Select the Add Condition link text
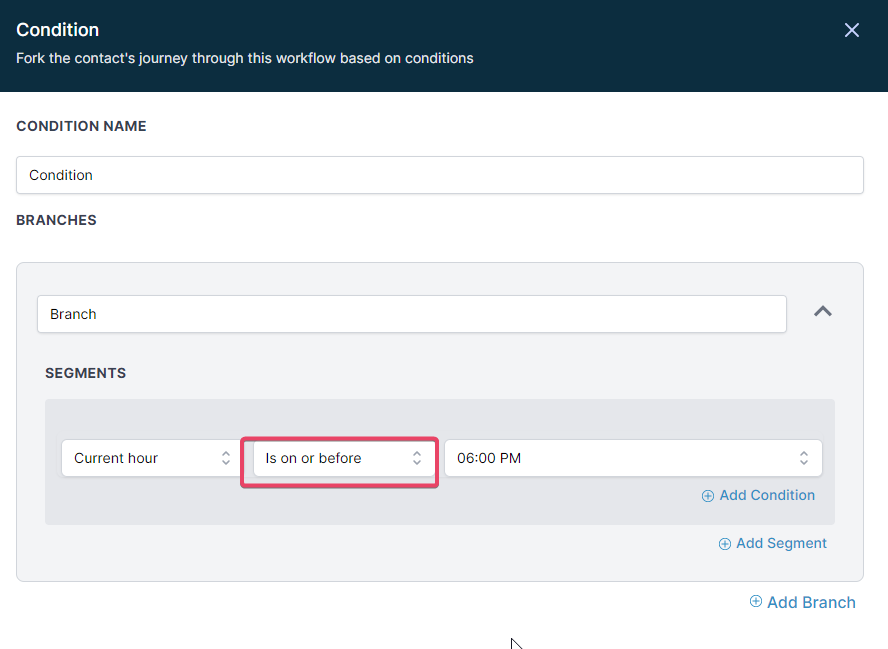 767,495
